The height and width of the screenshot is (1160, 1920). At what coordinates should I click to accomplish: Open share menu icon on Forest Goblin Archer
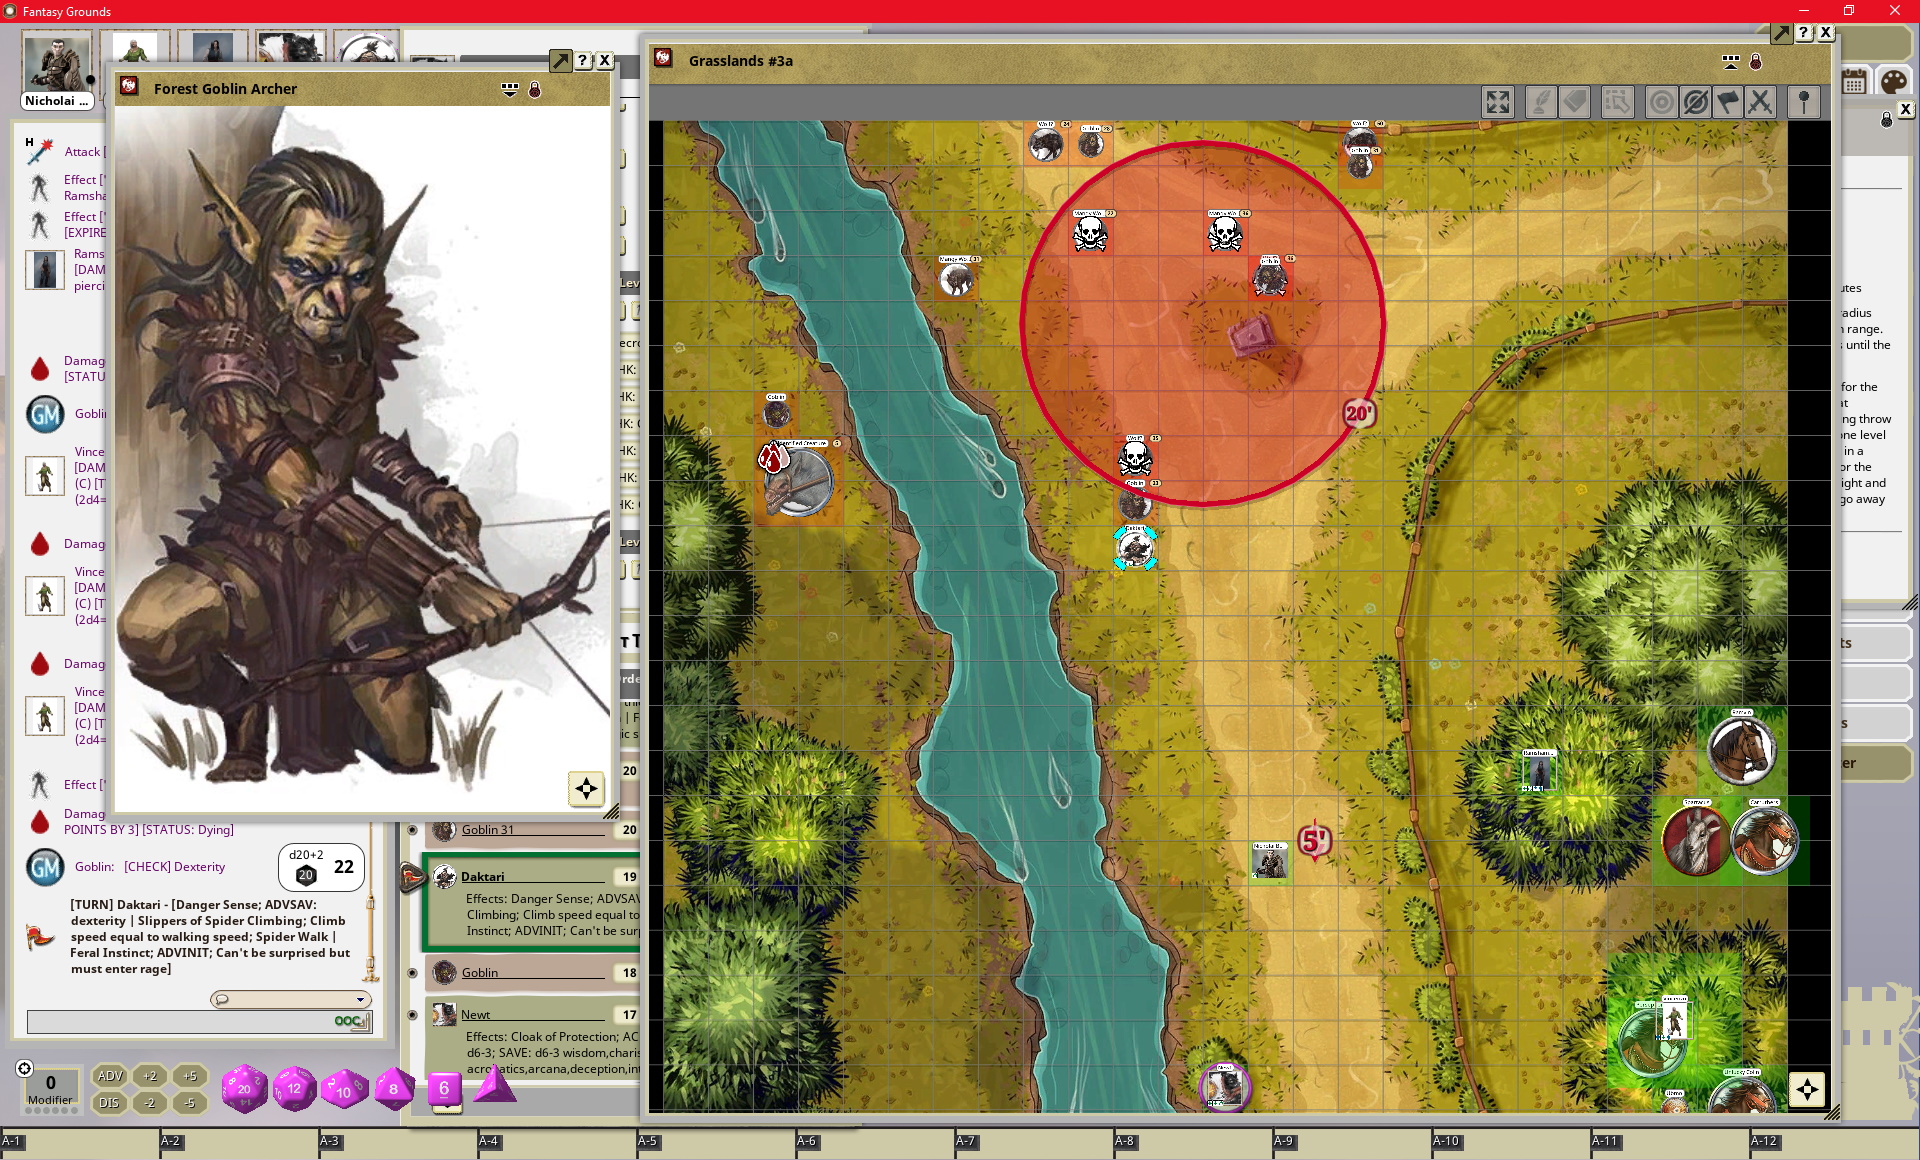510,90
